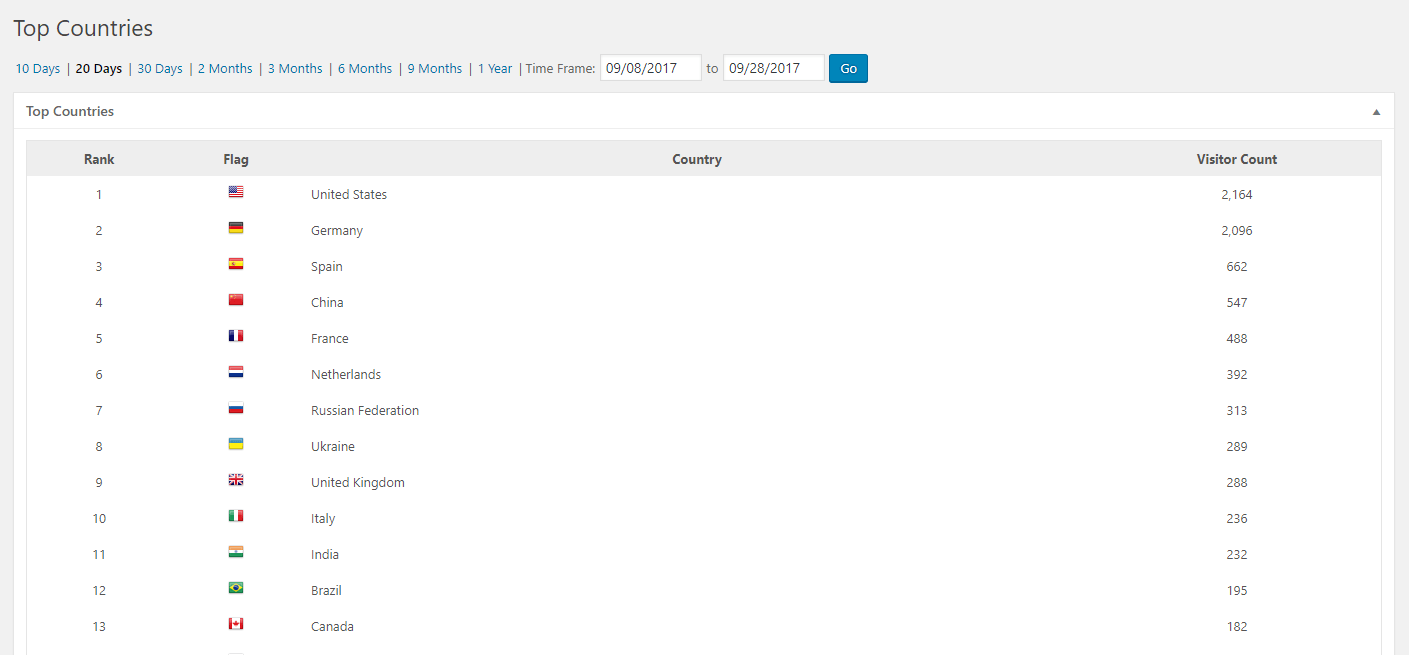Image resolution: width=1409 pixels, height=655 pixels.
Task: Click visitor count 2,164
Action: click(x=1237, y=195)
